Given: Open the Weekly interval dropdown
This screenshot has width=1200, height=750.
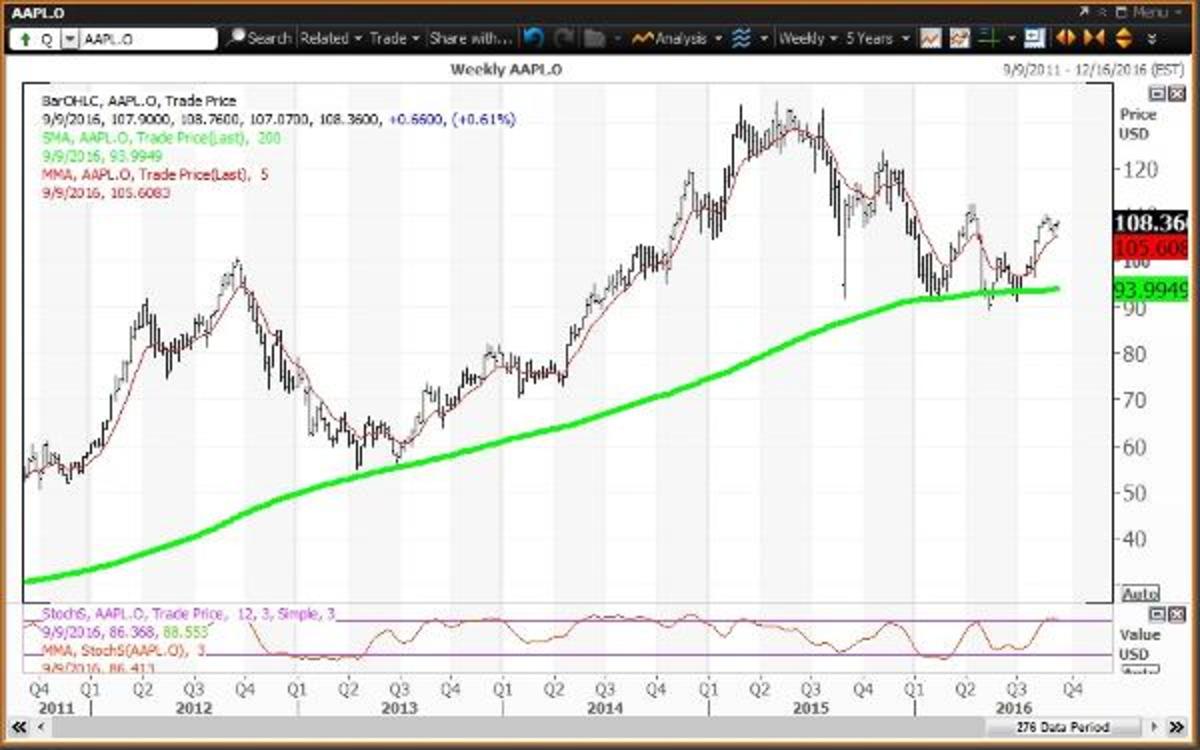Looking at the screenshot, I should click(807, 39).
